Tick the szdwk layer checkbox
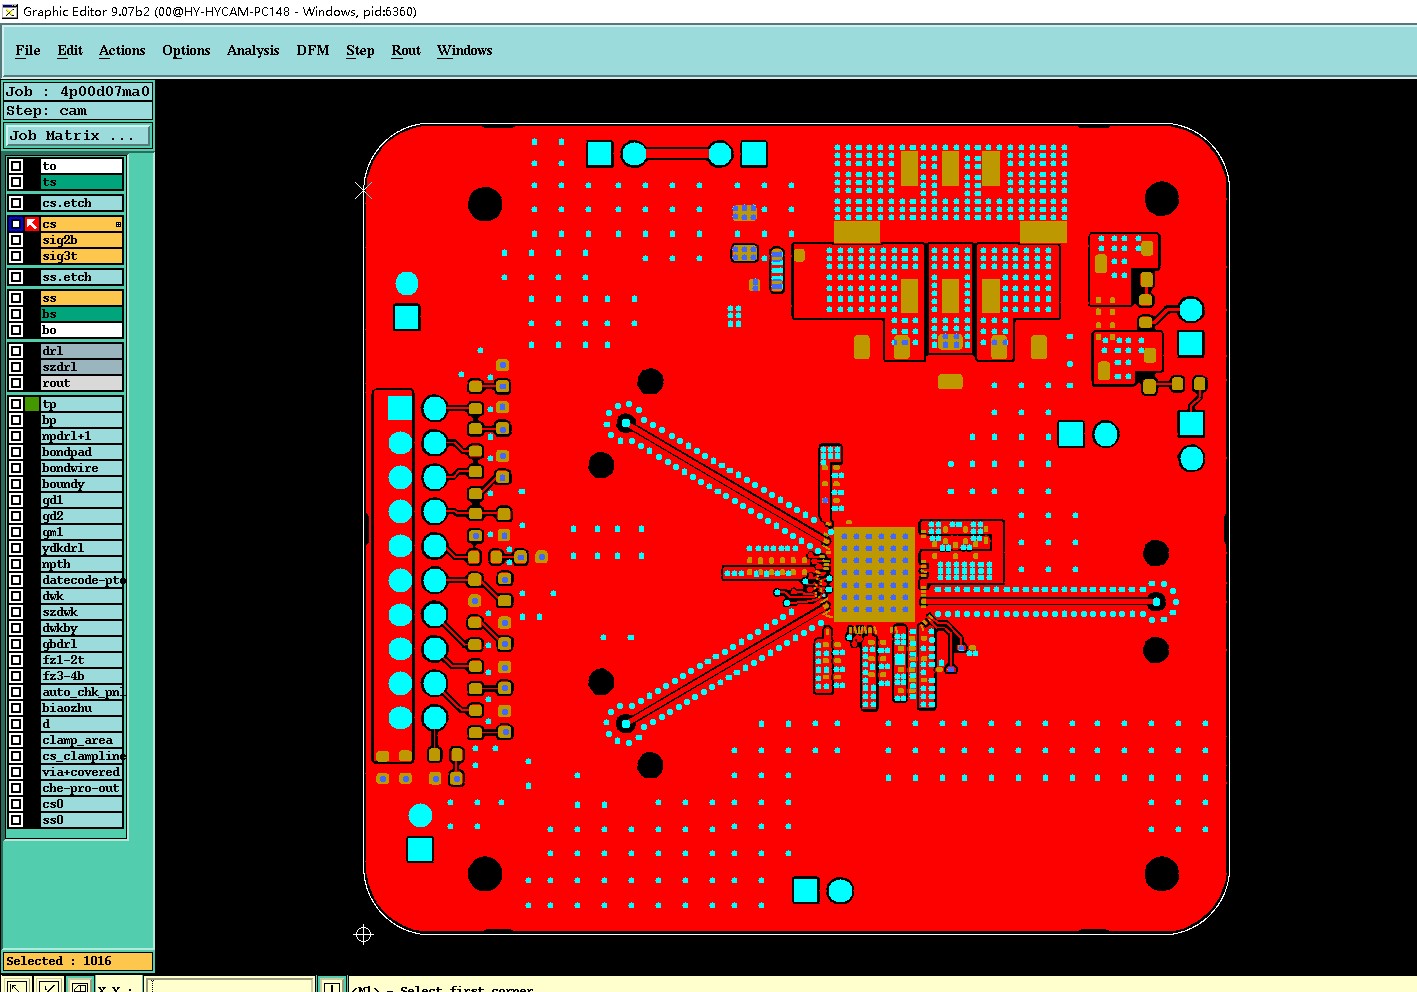 coord(16,612)
